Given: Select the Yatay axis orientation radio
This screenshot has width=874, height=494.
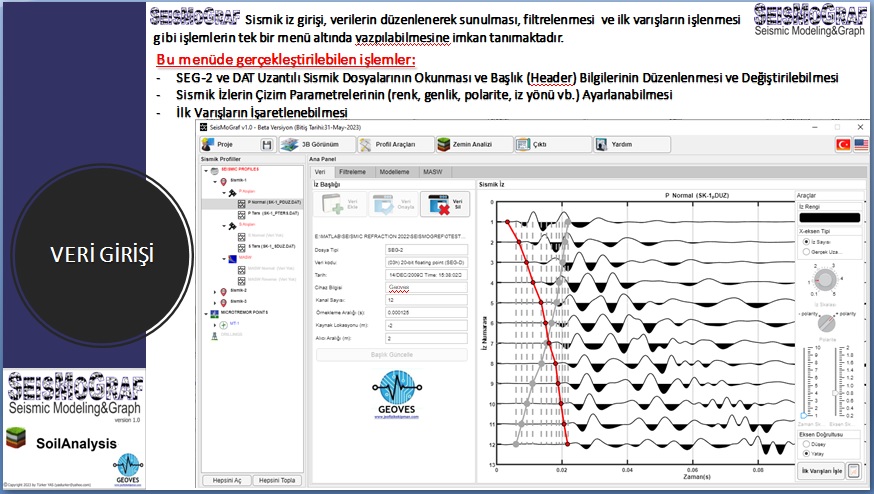Looking at the screenshot, I should coord(806,454).
